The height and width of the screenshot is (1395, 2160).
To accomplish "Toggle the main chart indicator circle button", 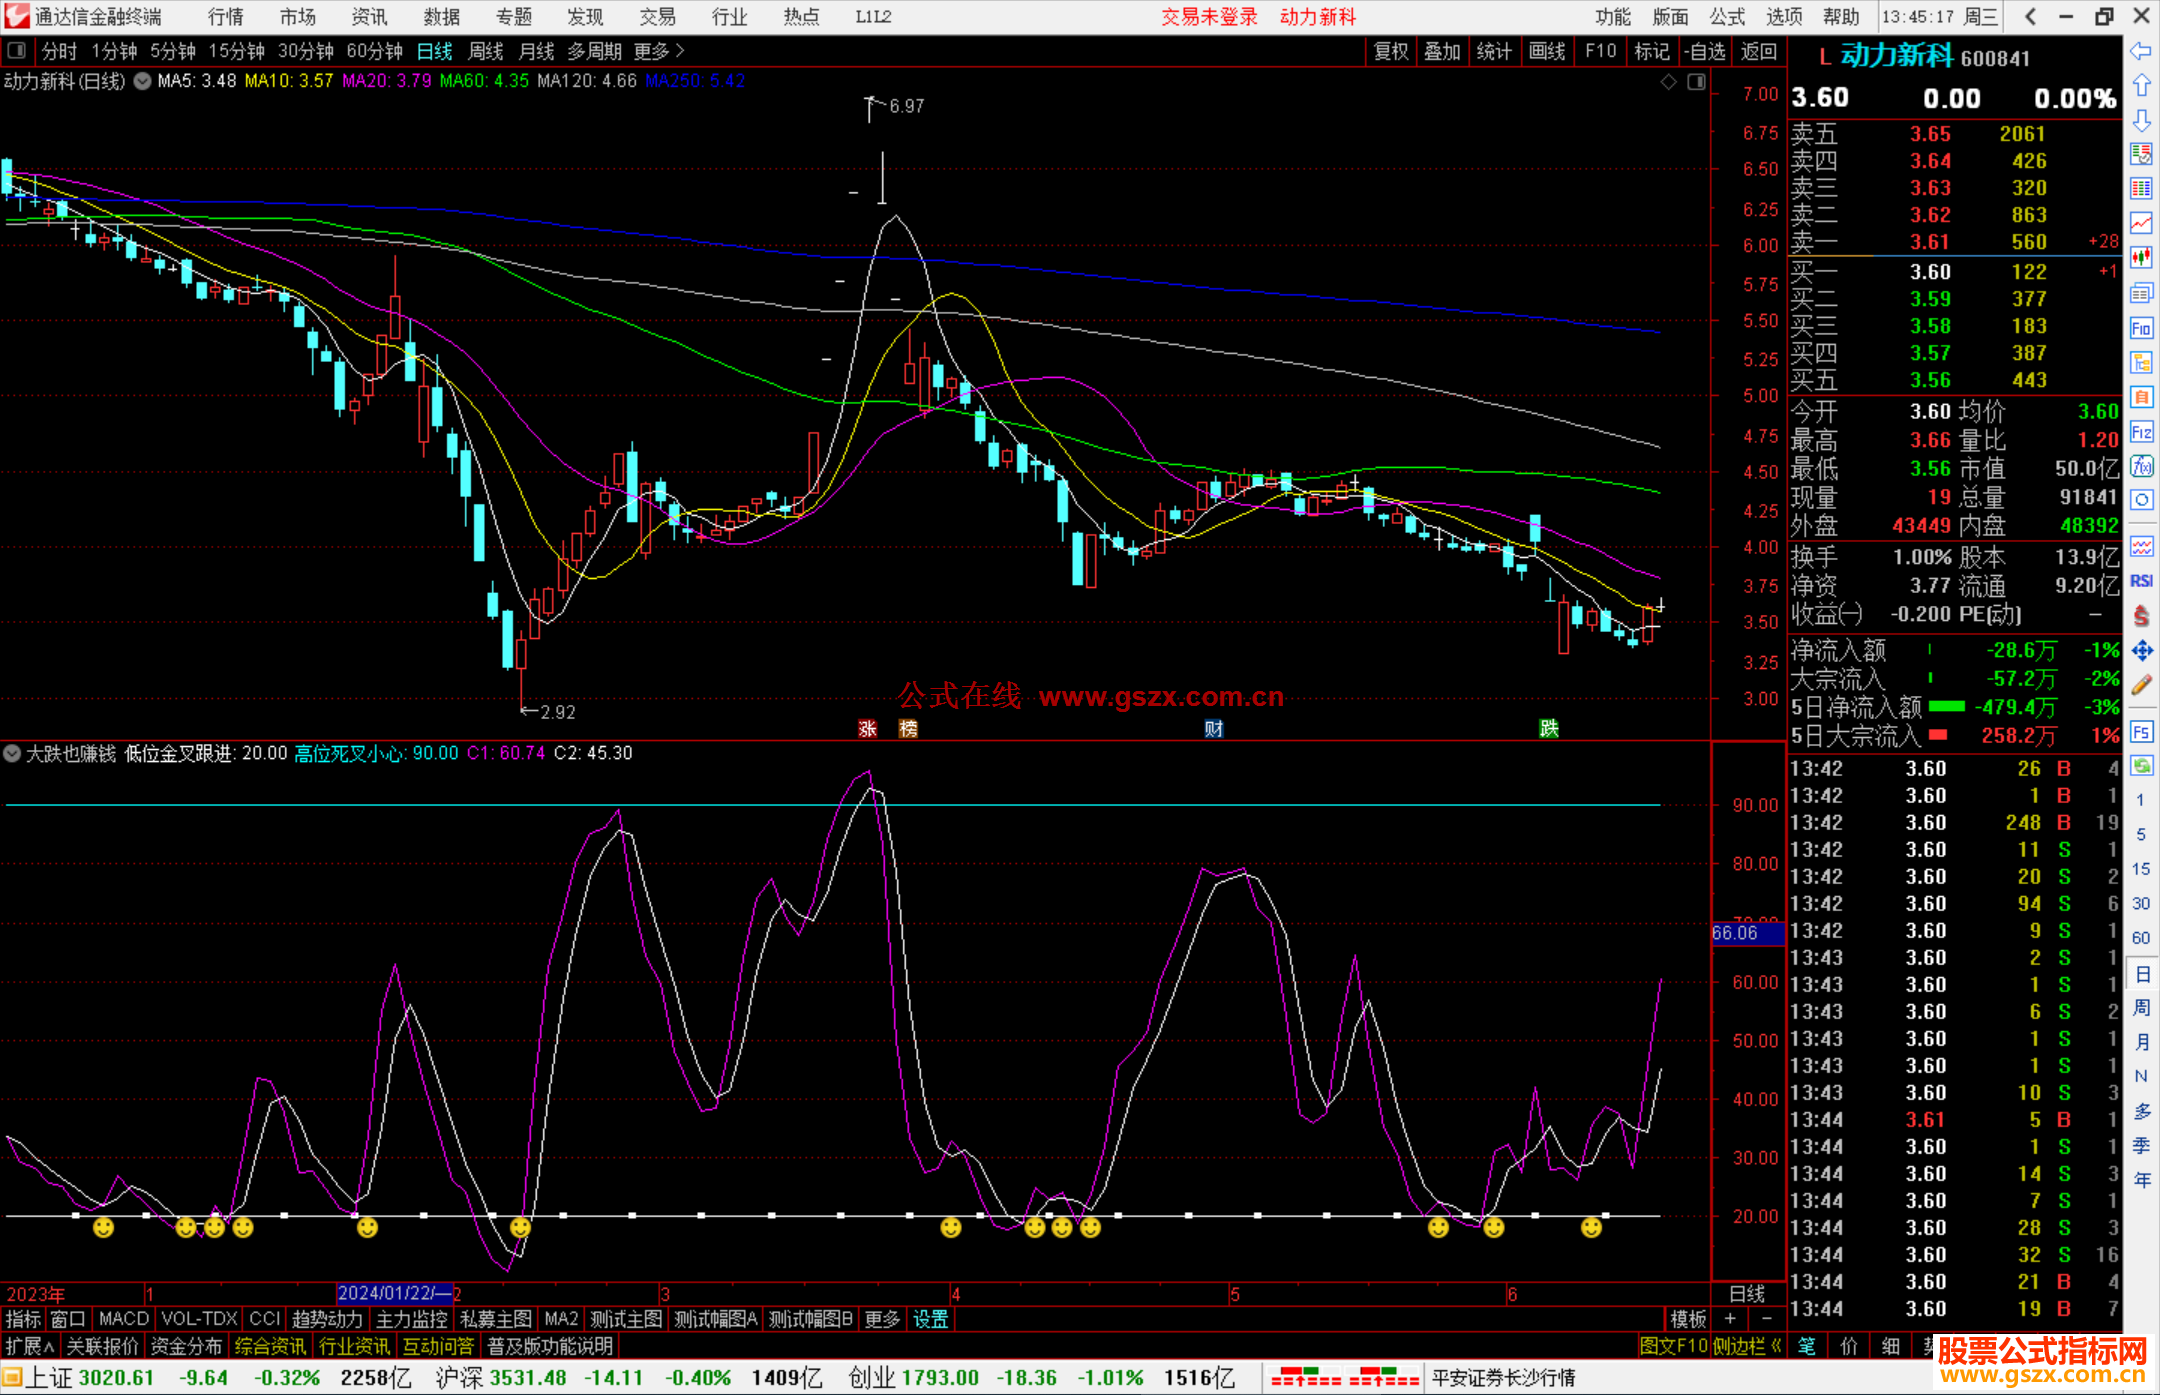I will (x=143, y=82).
